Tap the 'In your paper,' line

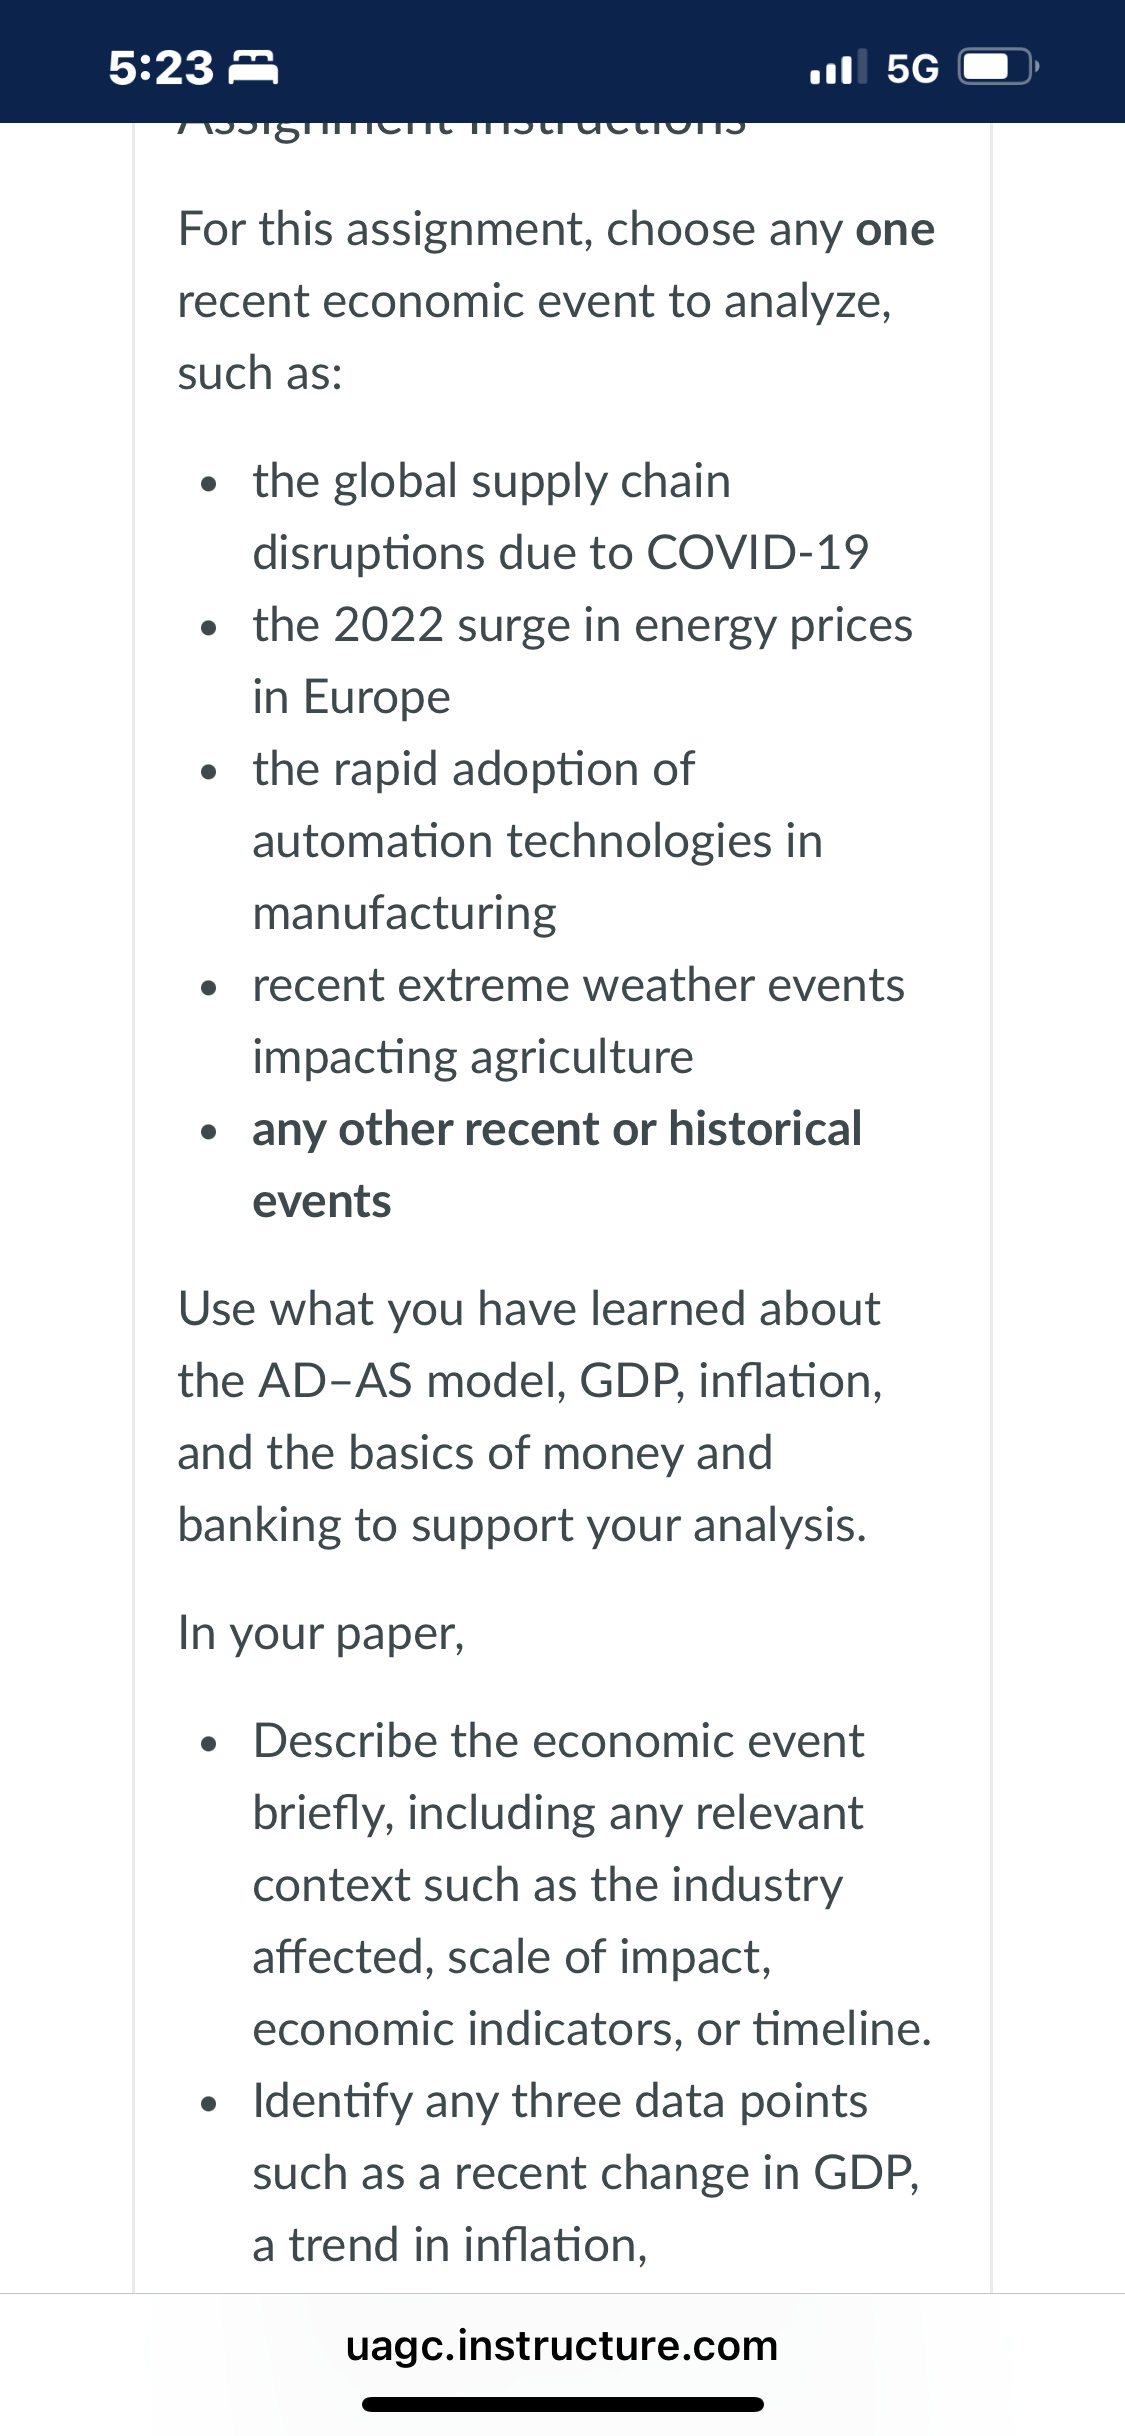[x=321, y=1633]
